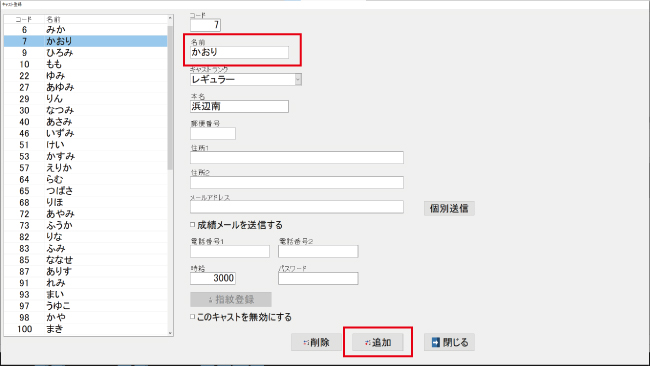The width and height of the screenshot is (650, 366).
Task: Focus the 郵便番号 postal code field
Action: coord(213,133)
